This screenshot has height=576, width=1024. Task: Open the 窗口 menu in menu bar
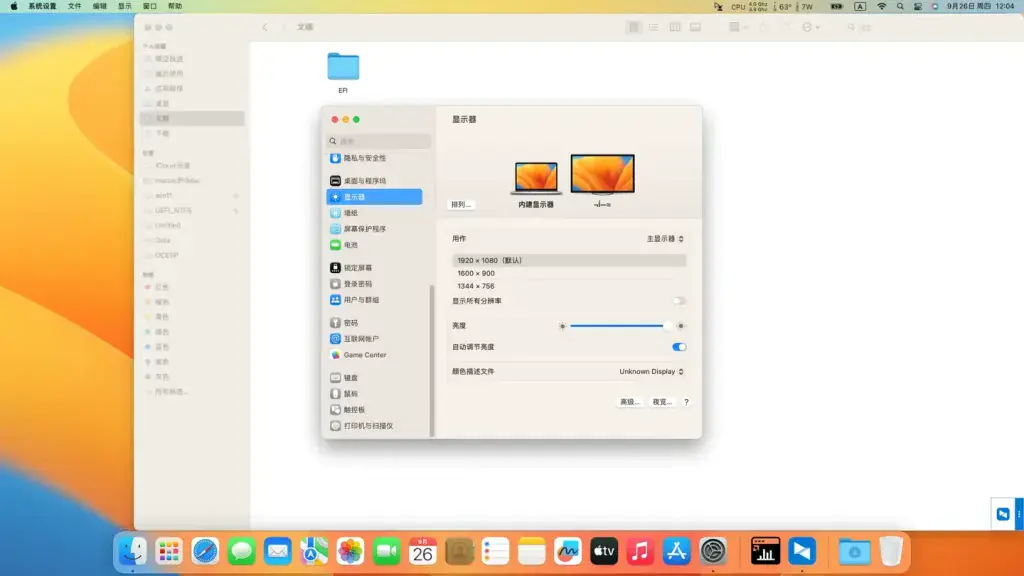[x=150, y=7]
